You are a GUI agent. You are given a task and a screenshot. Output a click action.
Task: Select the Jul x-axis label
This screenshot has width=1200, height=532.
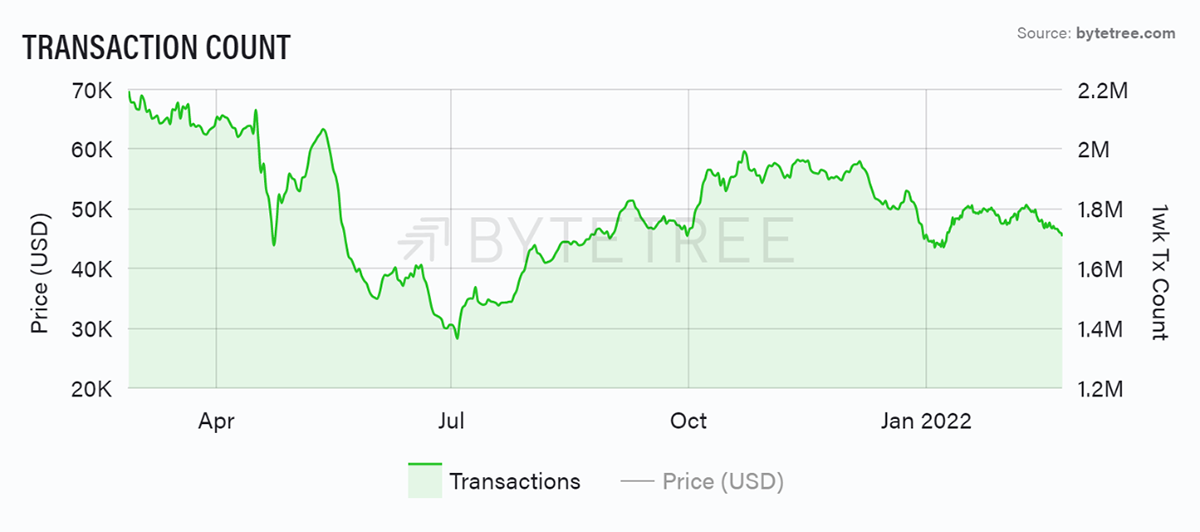coord(451,421)
